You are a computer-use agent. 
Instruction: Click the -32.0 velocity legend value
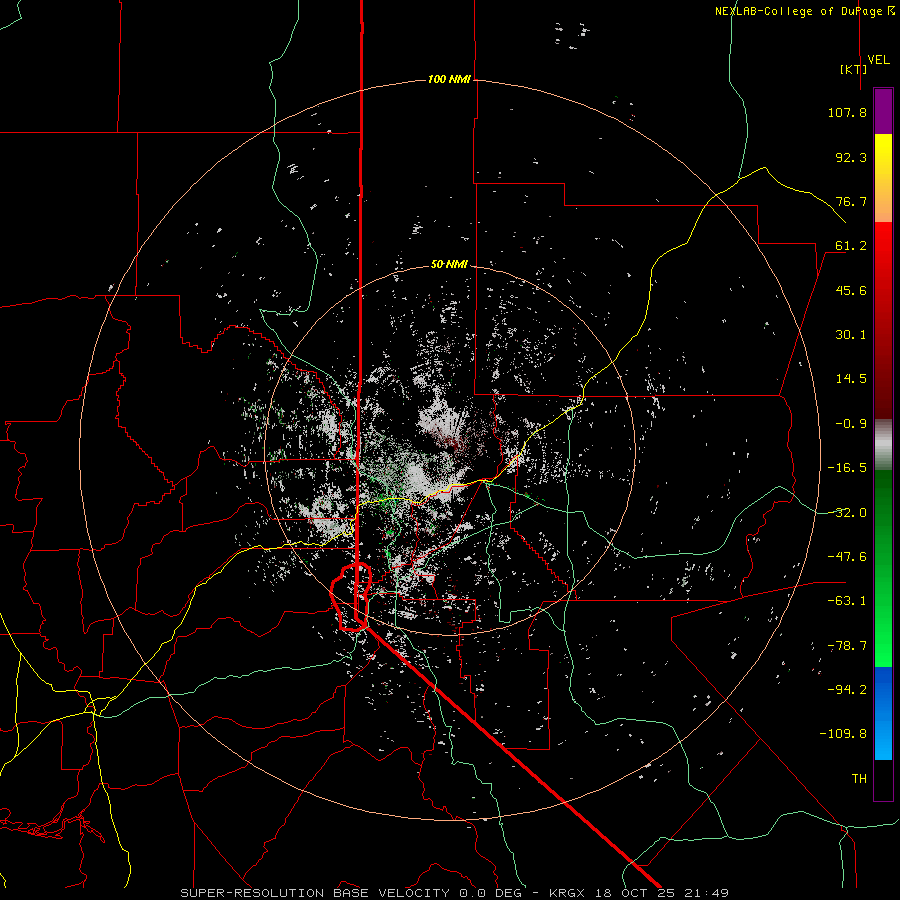click(x=847, y=513)
